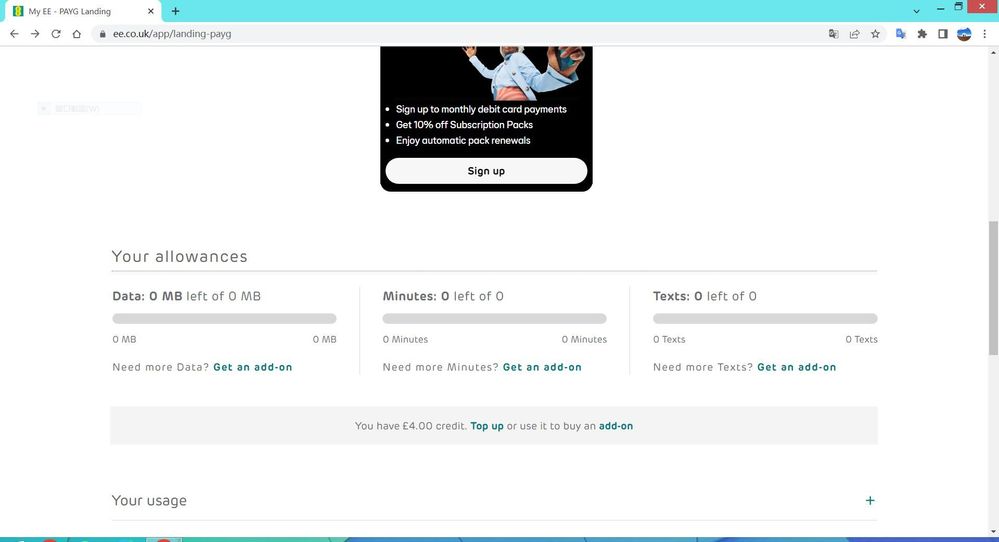The image size is (999, 542).
Task: Open the tab search chevron dropdown
Action: (917, 11)
